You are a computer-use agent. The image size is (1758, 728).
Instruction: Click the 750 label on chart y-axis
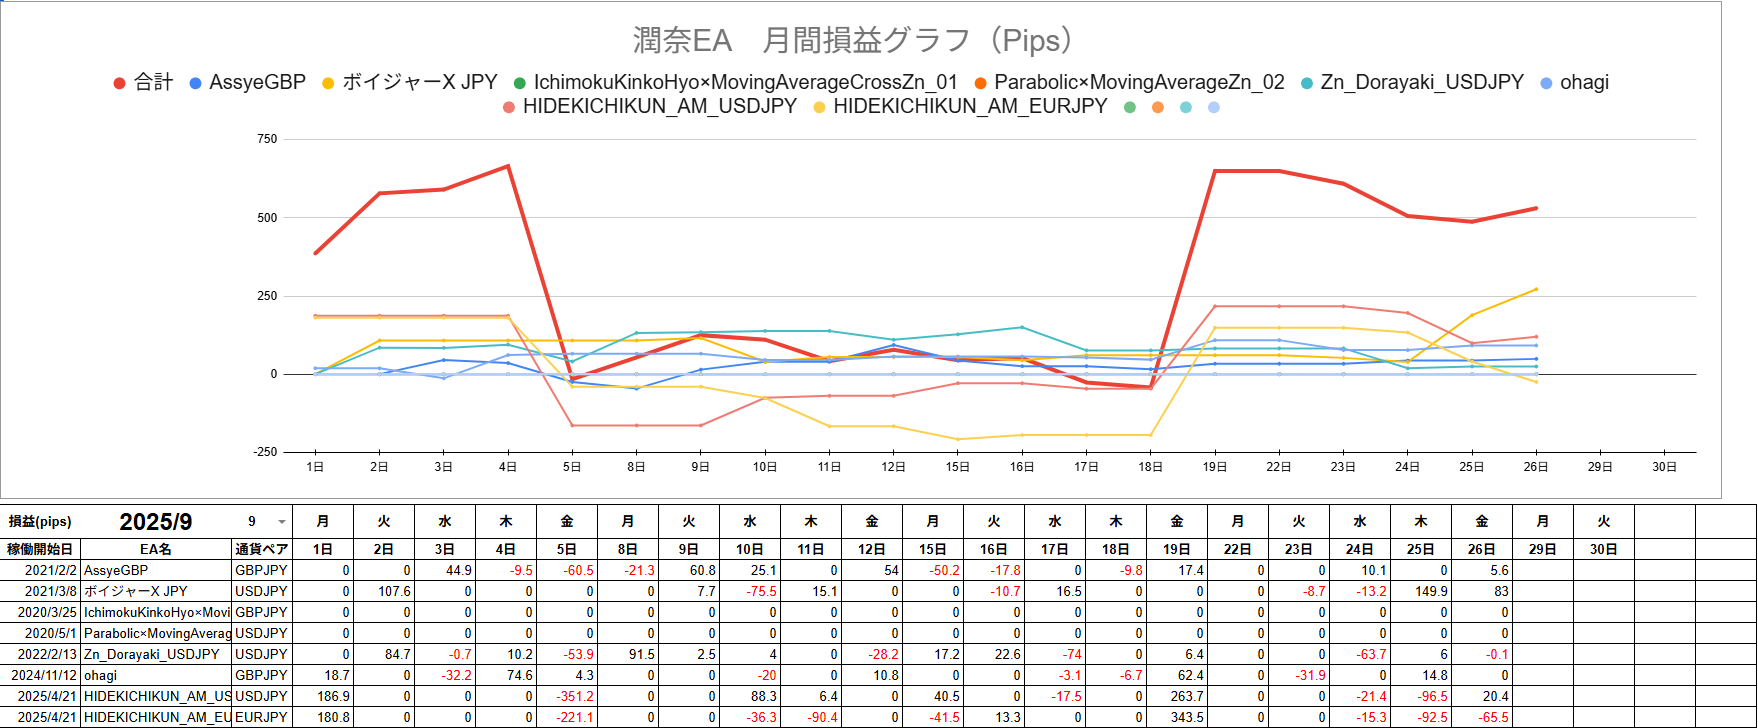pos(267,139)
